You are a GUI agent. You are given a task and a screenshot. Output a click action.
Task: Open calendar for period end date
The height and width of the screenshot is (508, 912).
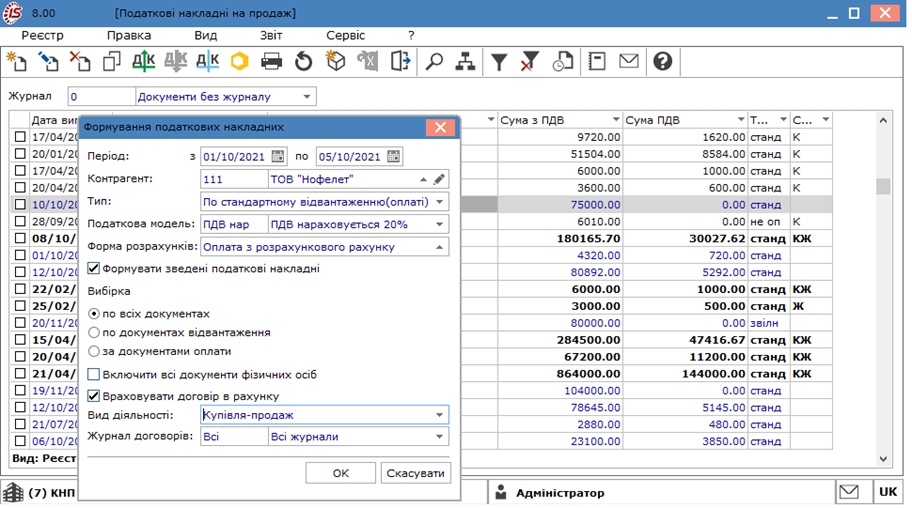394,157
